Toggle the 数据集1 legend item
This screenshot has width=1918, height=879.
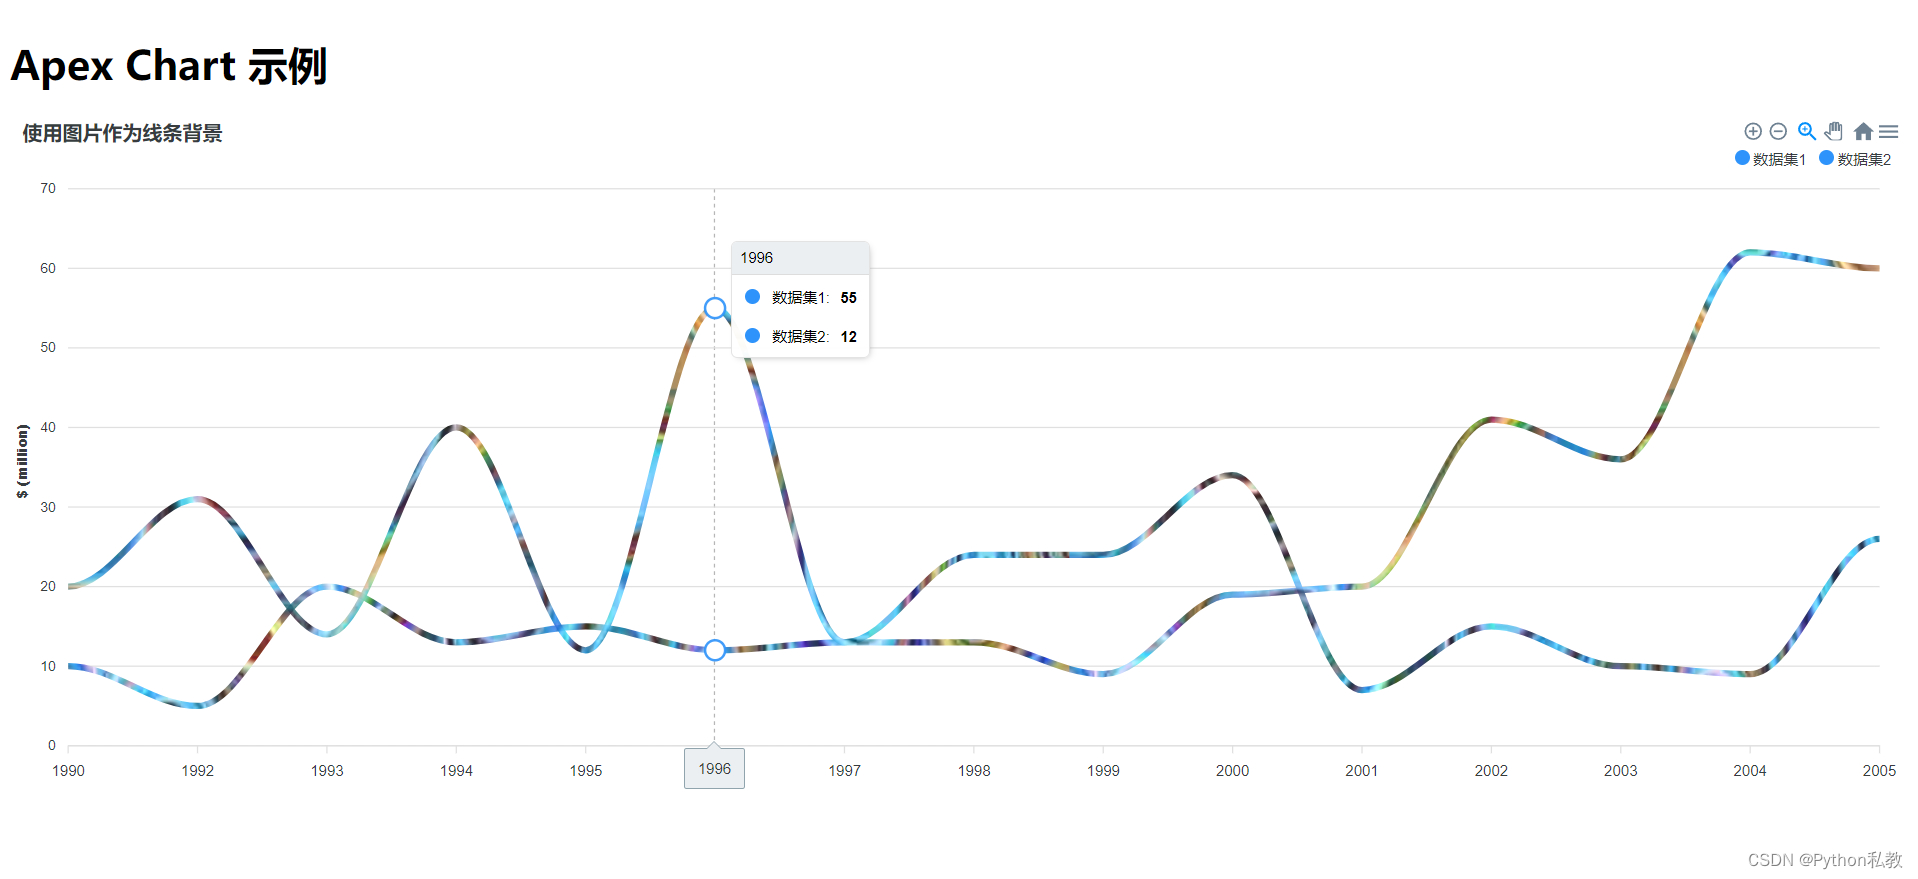pyautogui.click(x=1770, y=159)
